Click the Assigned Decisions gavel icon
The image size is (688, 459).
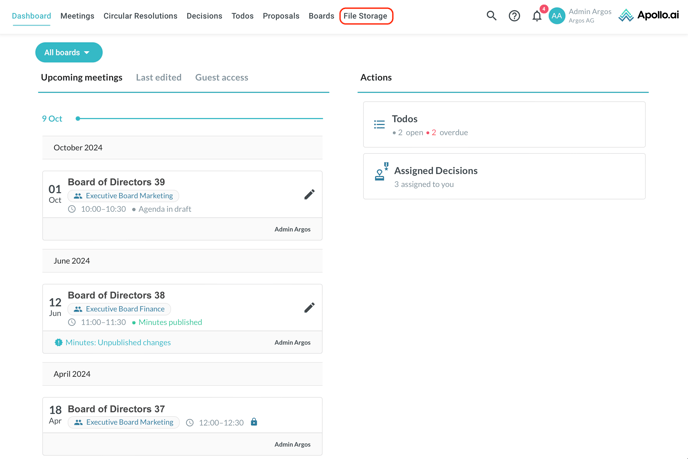point(380,173)
